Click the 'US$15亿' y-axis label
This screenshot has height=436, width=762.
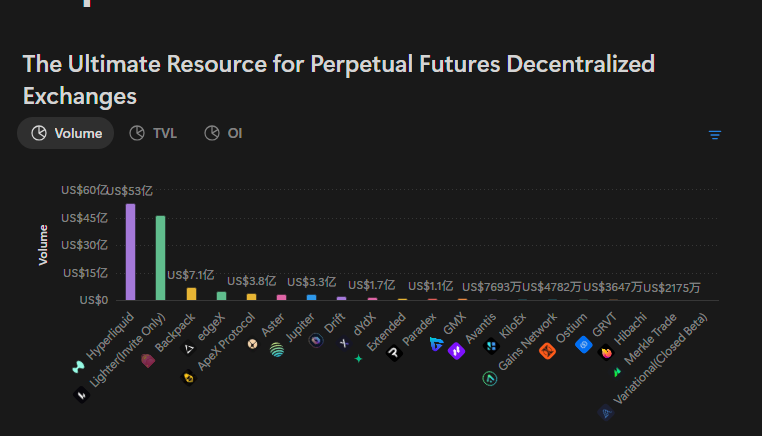(85, 273)
